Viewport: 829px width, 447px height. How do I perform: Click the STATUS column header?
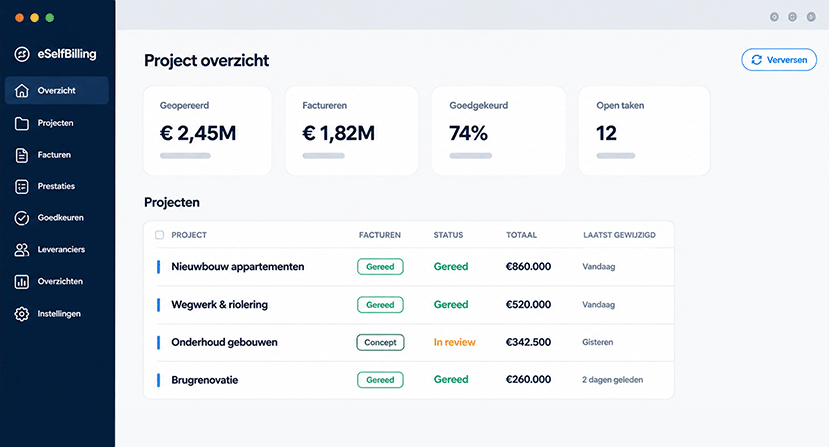[448, 235]
